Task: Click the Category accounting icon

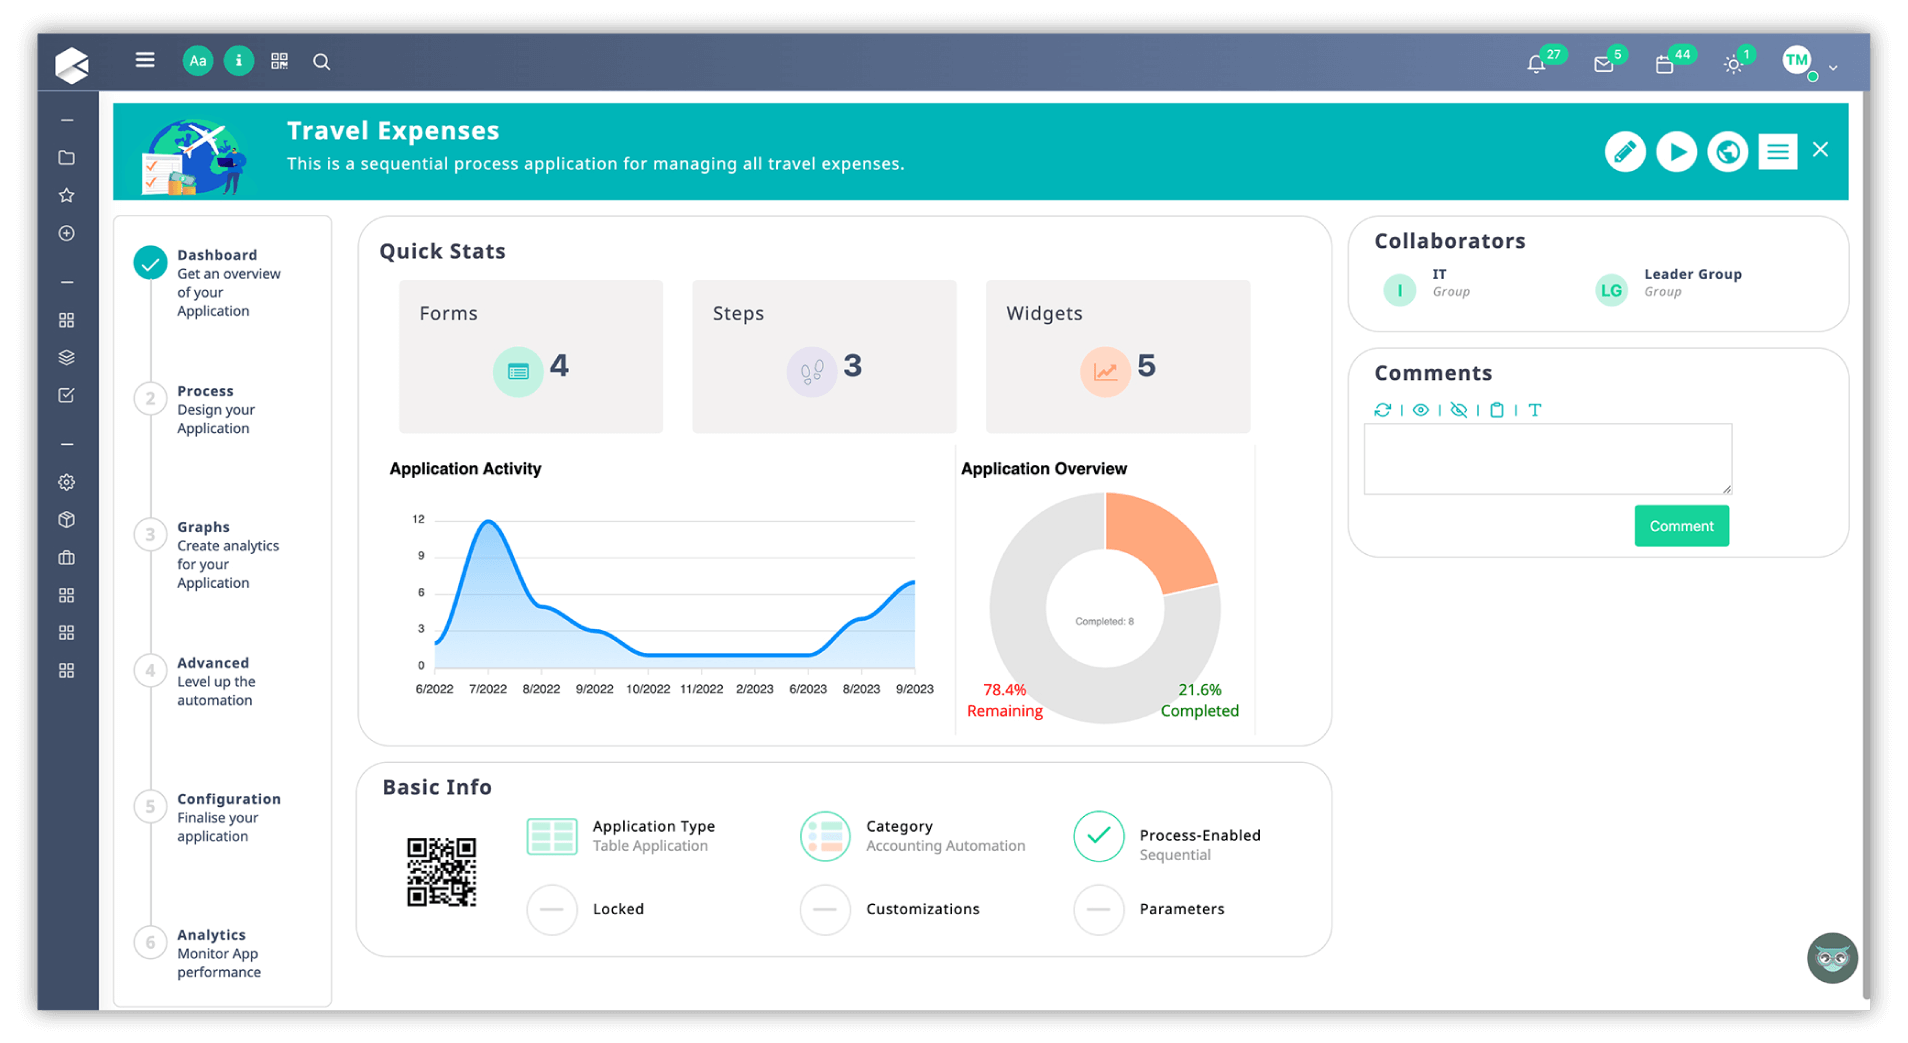Action: [825, 836]
